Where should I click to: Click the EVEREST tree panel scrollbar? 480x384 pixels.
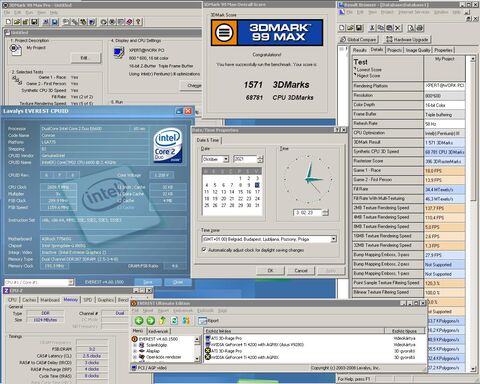(197, 349)
